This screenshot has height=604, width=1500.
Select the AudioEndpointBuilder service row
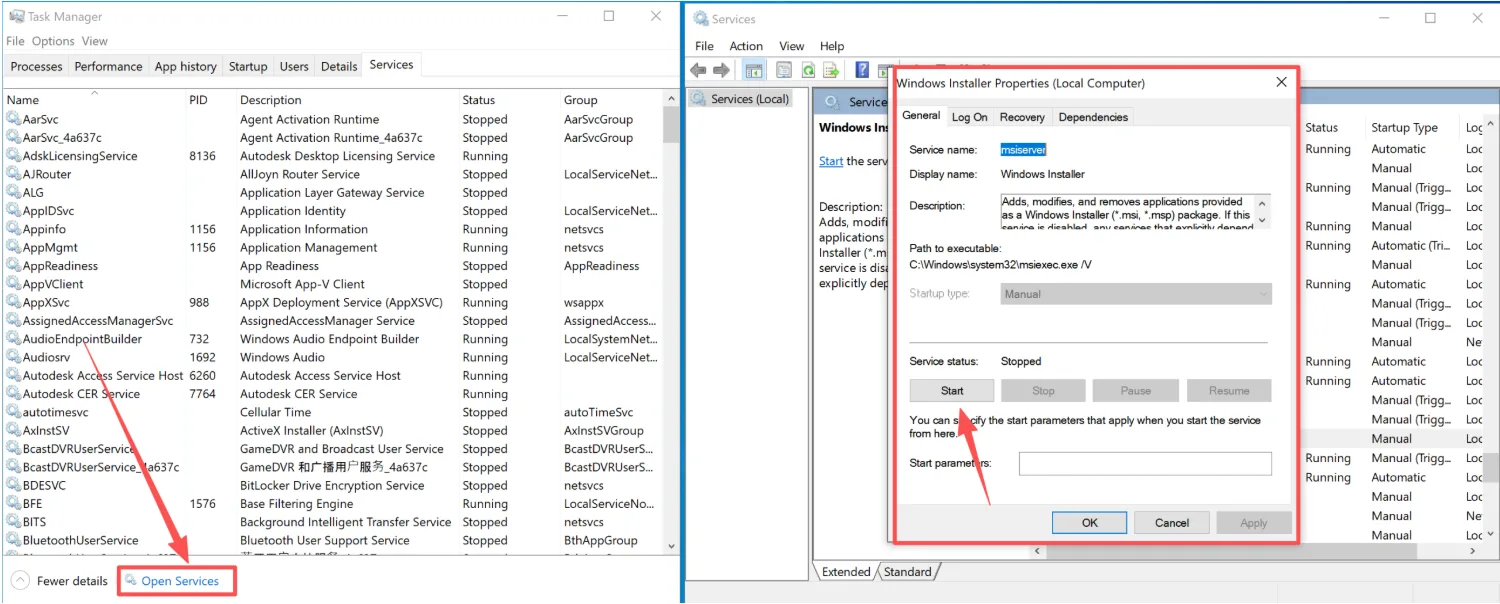82,339
